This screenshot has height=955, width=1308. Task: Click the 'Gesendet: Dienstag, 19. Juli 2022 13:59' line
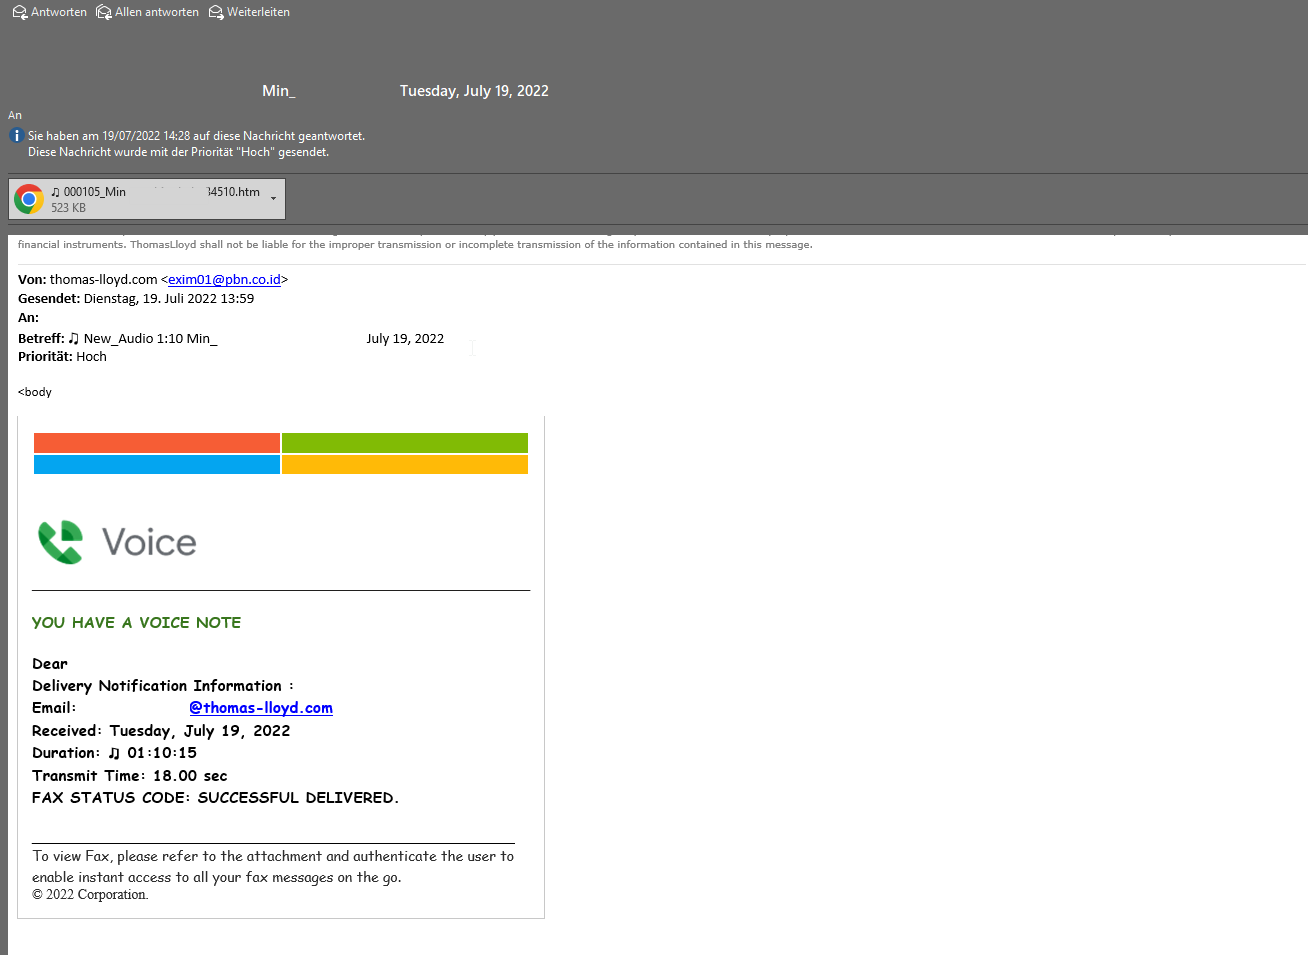point(136,299)
